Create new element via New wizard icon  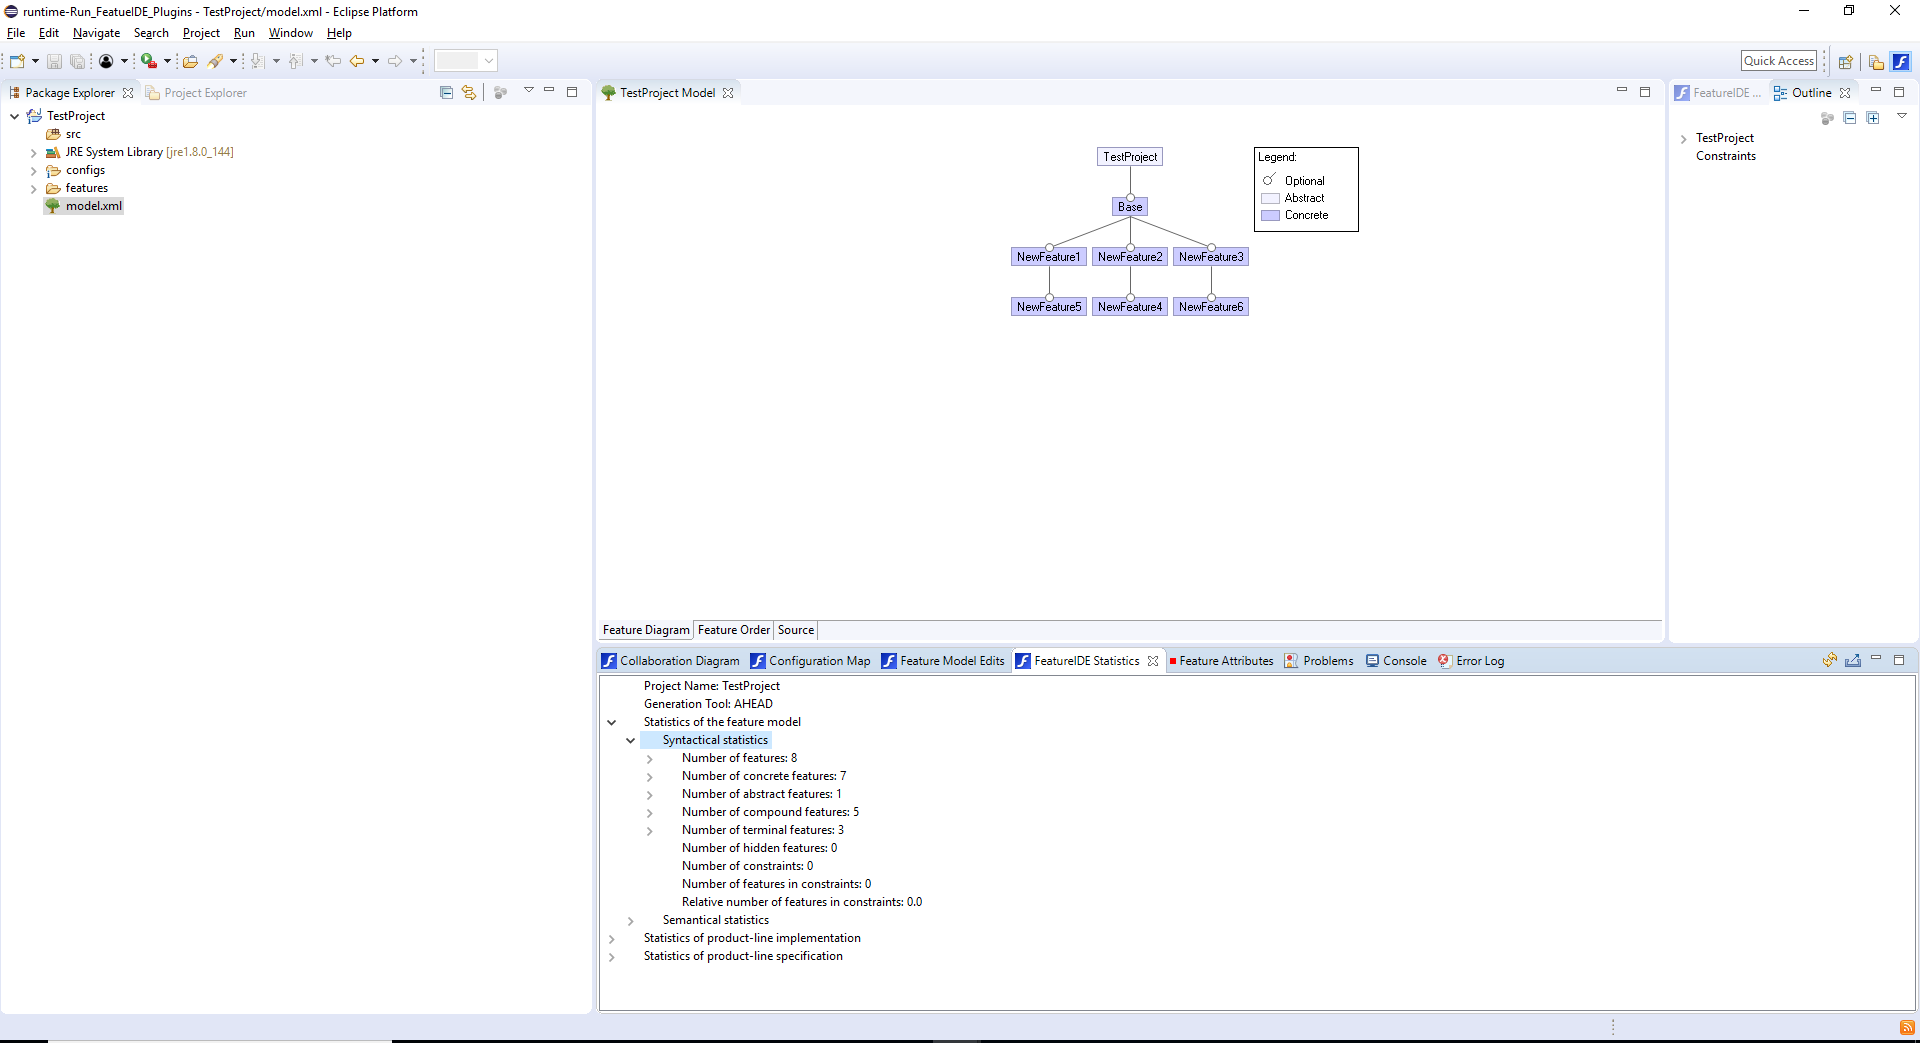16,61
